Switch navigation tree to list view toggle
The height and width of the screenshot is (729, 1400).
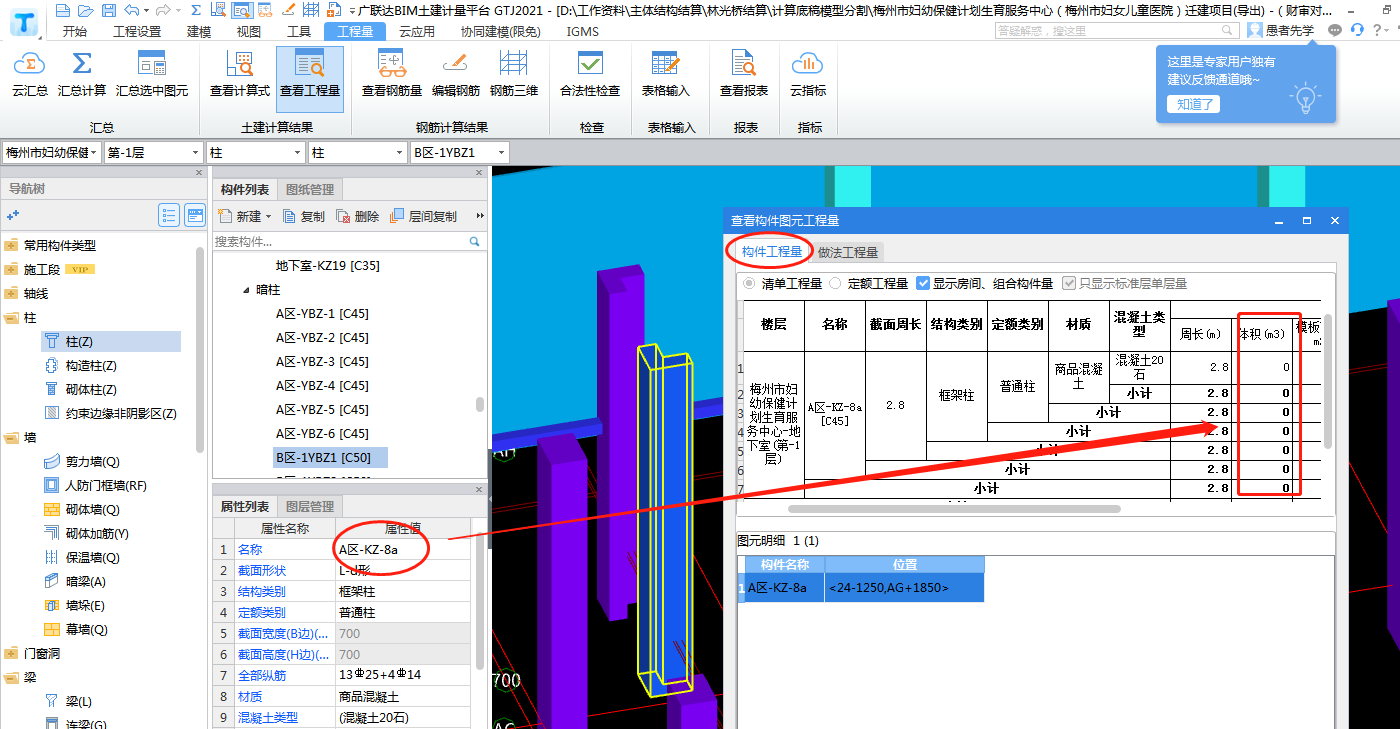coord(169,215)
